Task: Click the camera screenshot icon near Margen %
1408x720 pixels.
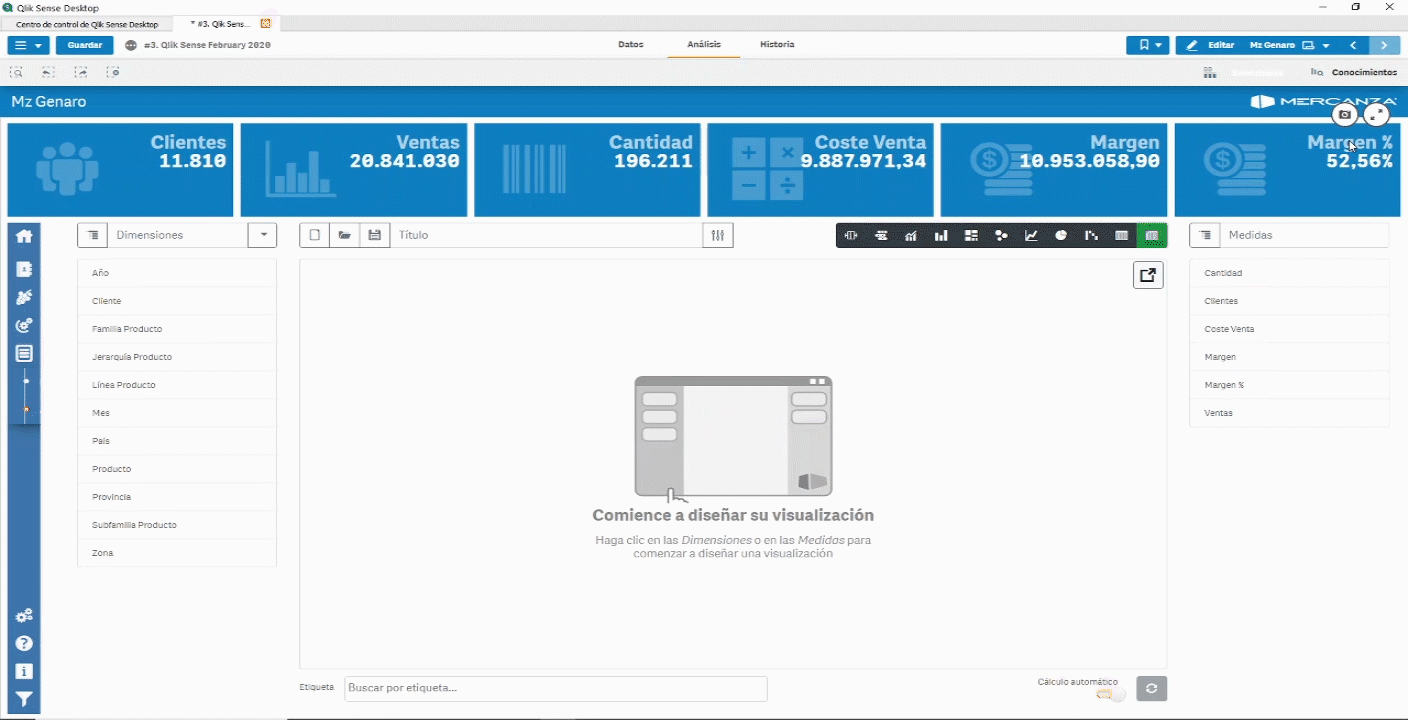Action: tap(1345, 114)
